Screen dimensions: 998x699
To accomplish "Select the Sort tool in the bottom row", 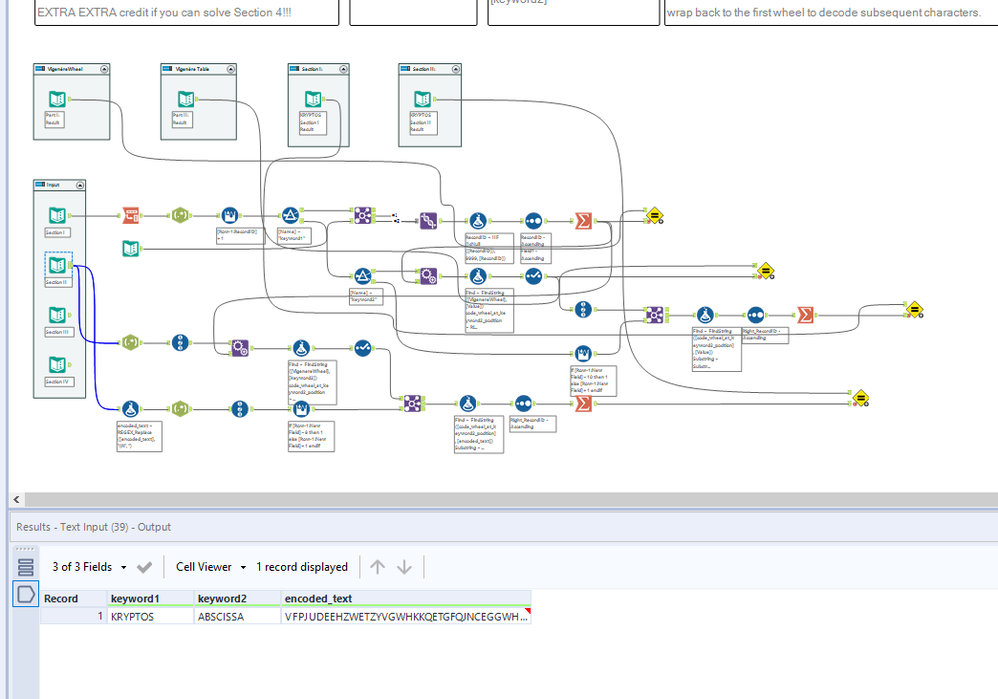I will point(523,404).
